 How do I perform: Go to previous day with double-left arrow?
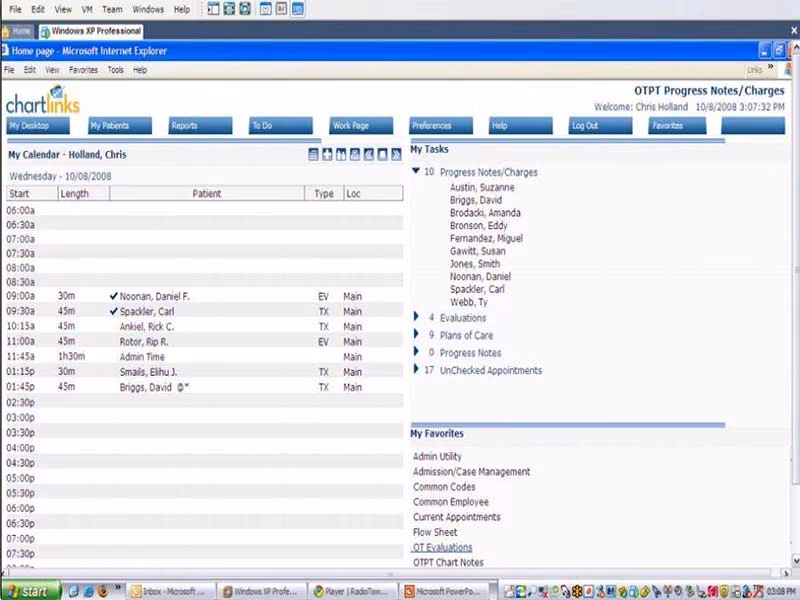click(x=368, y=155)
